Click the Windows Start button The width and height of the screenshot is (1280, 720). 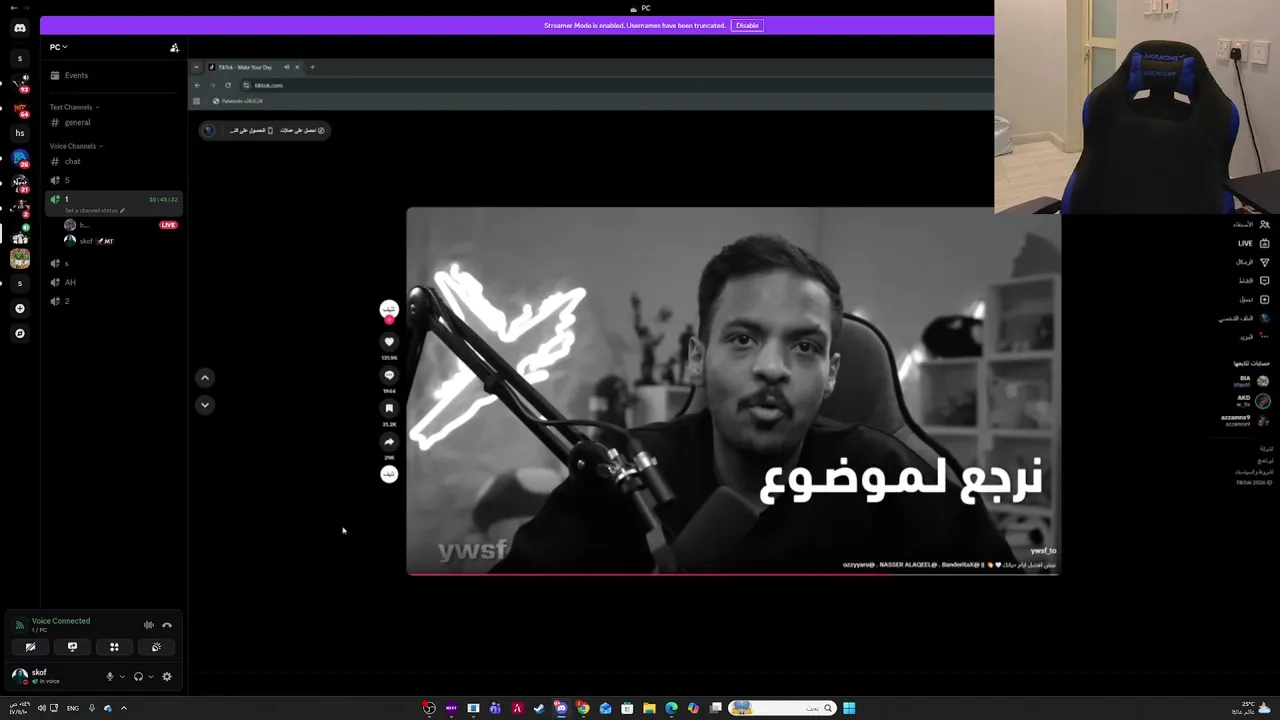[849, 708]
